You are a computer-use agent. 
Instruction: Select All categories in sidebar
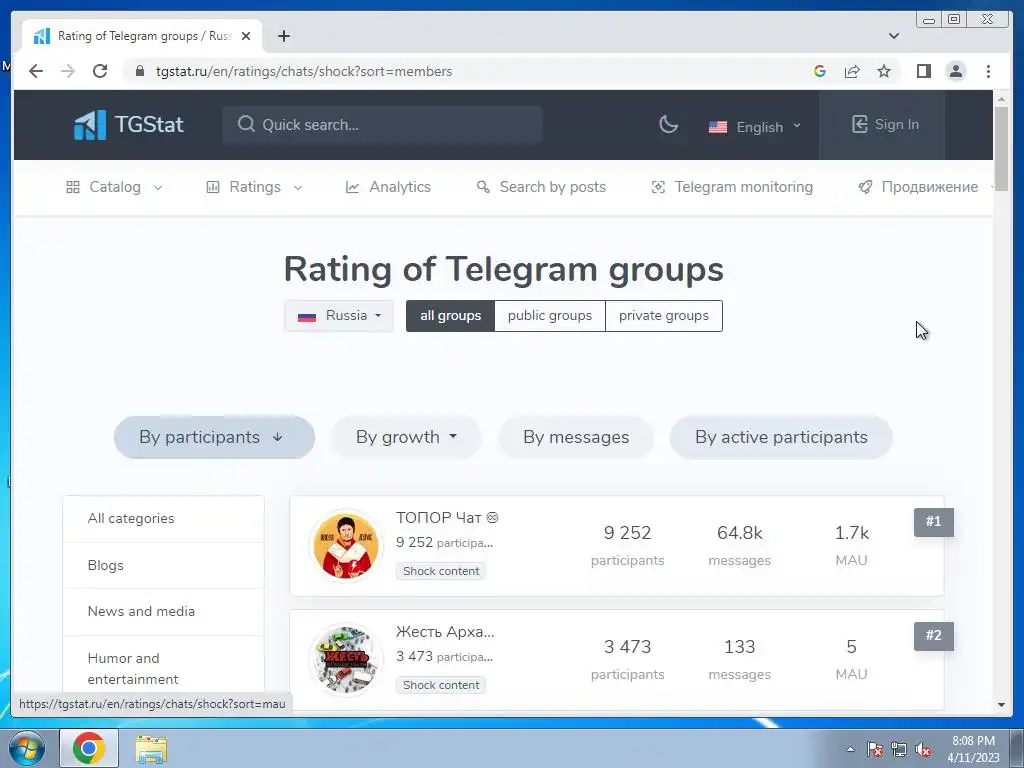click(x=163, y=519)
